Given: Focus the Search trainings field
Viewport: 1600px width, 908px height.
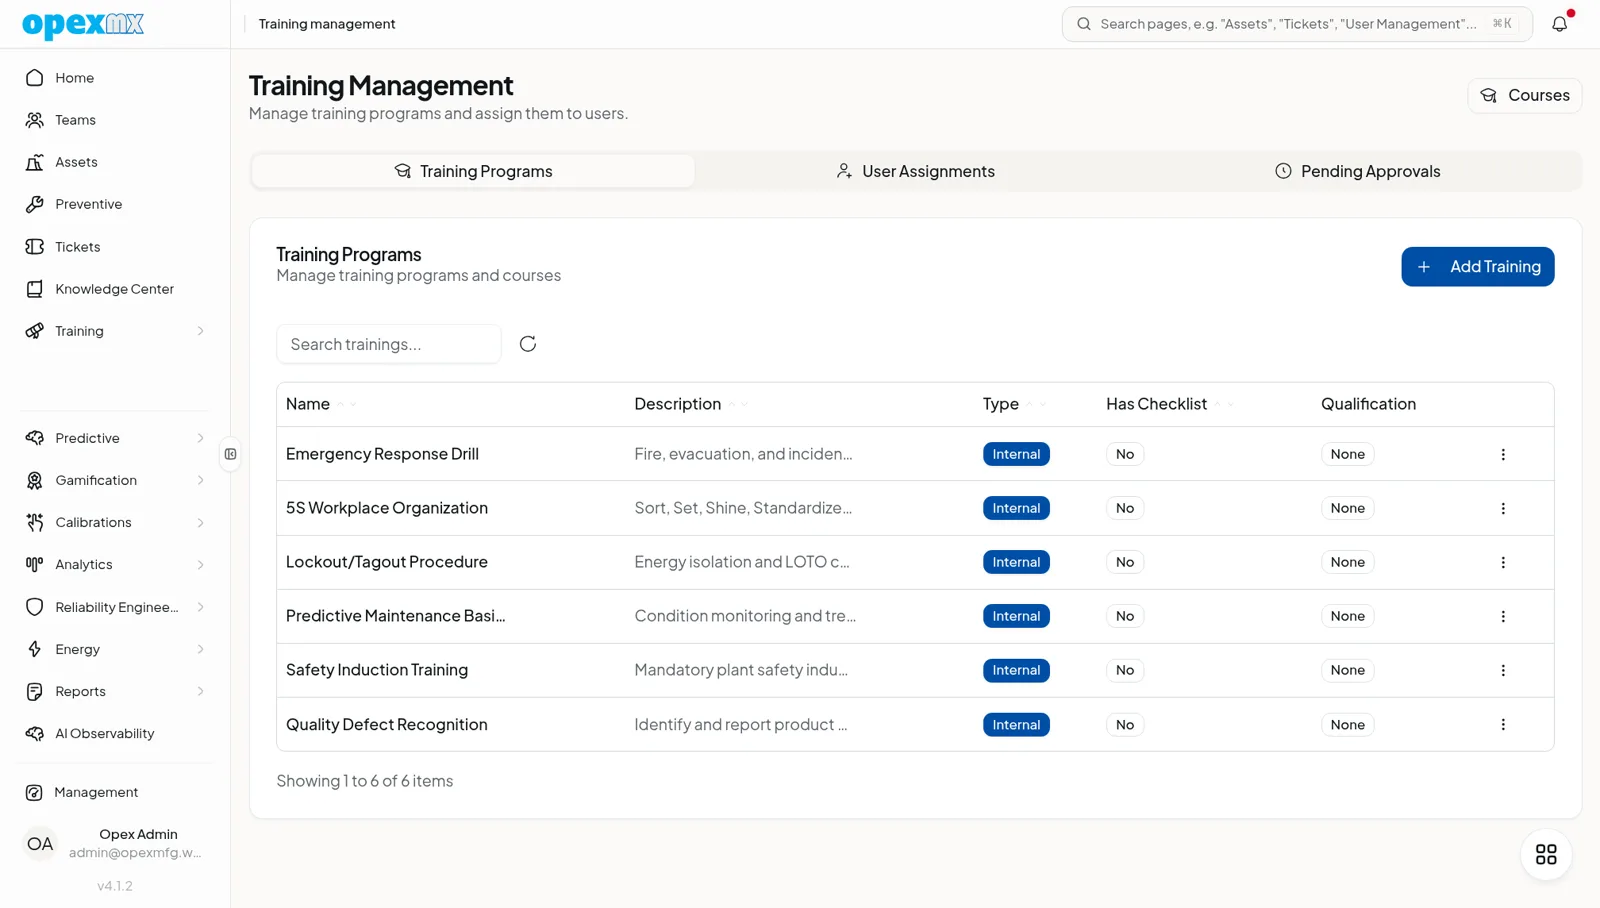Looking at the screenshot, I should [x=389, y=344].
